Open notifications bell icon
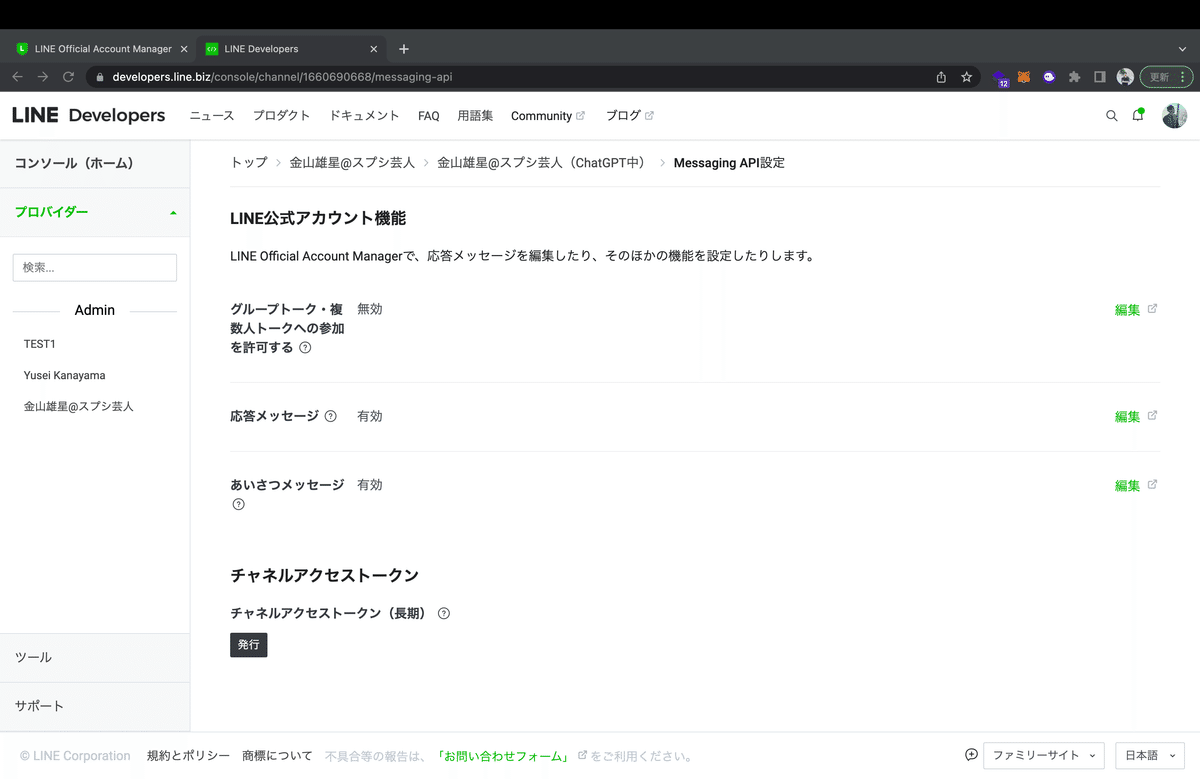1200x779 pixels. [x=1138, y=115]
